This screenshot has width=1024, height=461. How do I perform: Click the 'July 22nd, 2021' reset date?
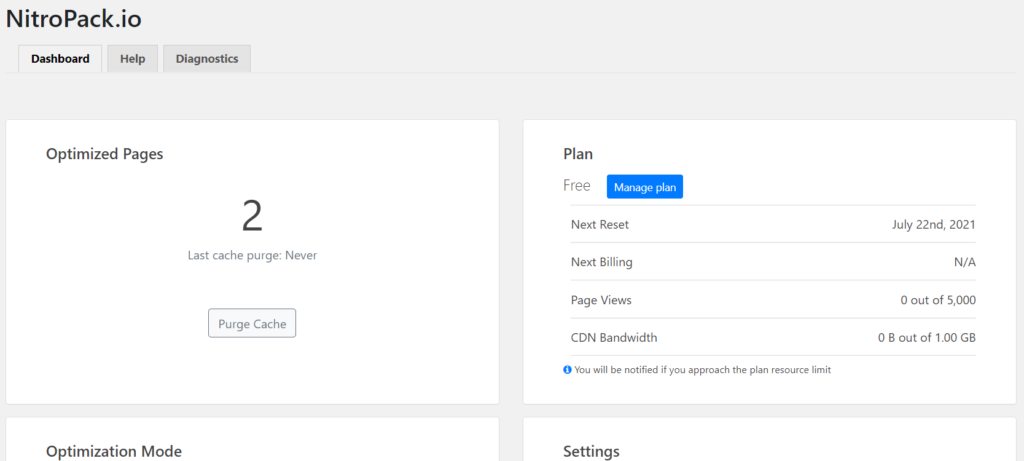click(934, 225)
